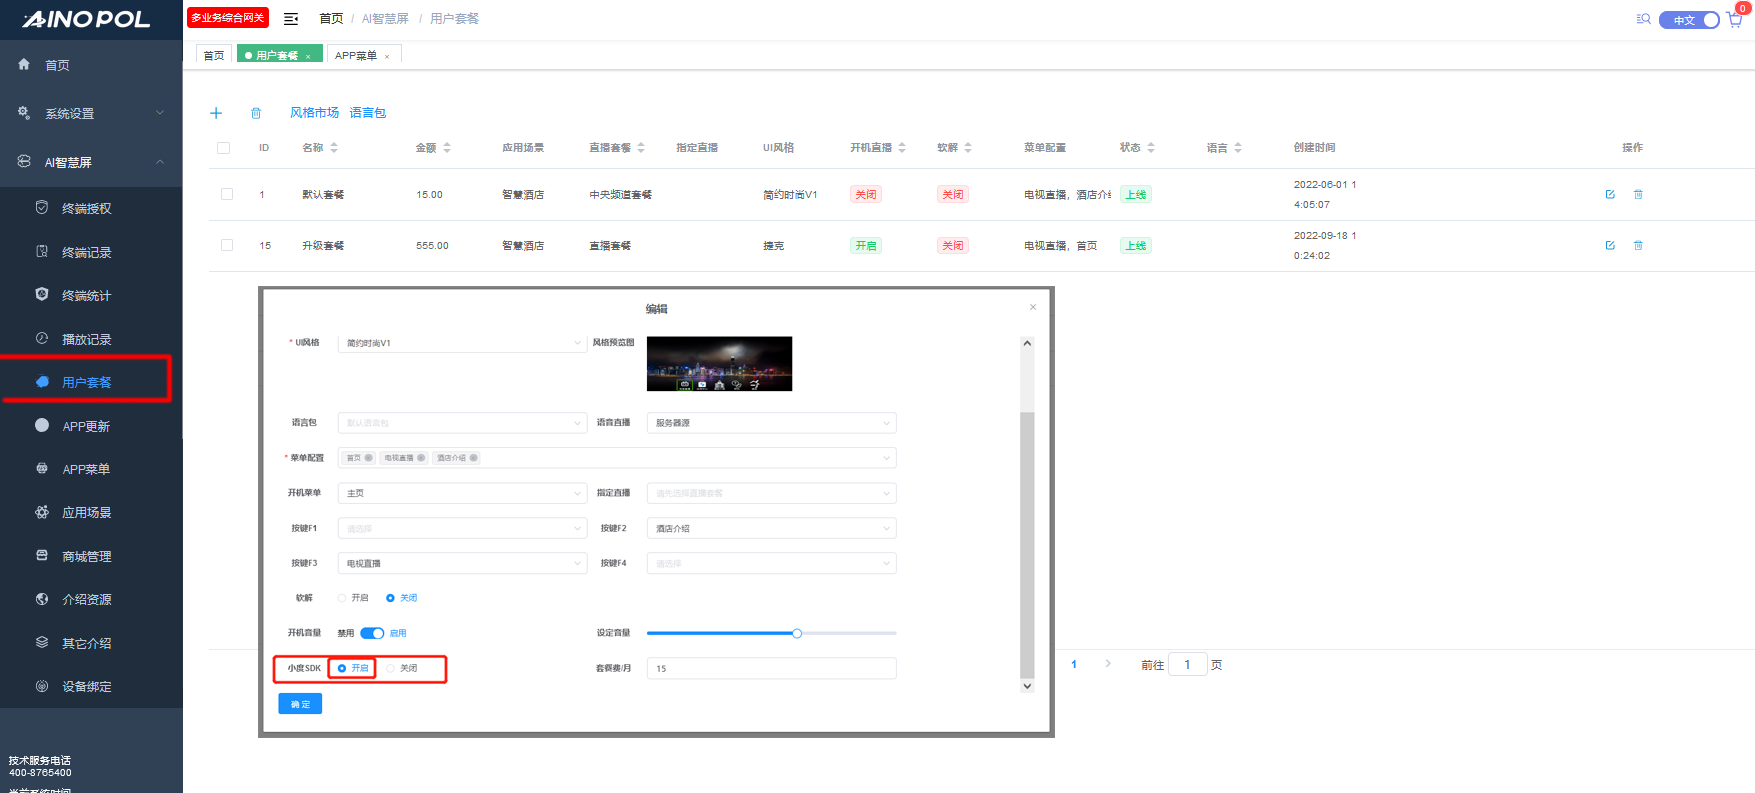Open 终端授权 in the sidebar menu
Viewport: 1755px width, 793px height.
pyautogui.click(x=86, y=209)
